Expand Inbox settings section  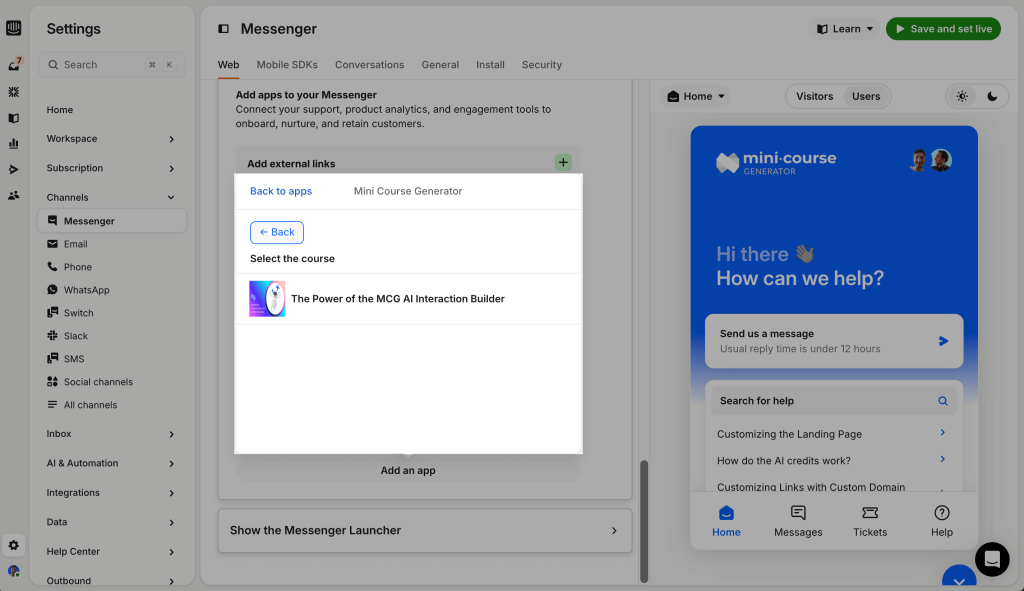[x=112, y=434]
